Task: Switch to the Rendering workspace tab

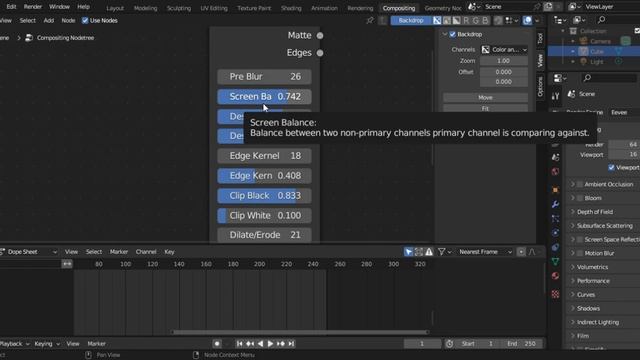Action: coord(360,8)
